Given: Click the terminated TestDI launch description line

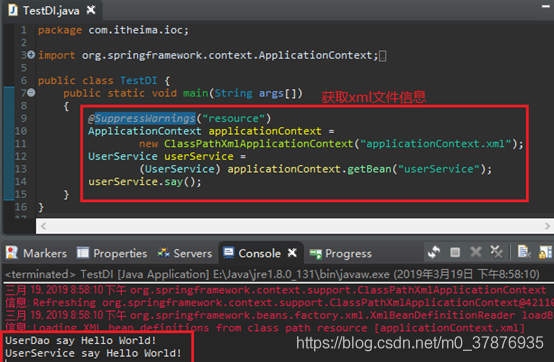Looking at the screenshot, I should pyautogui.click(x=272, y=274).
